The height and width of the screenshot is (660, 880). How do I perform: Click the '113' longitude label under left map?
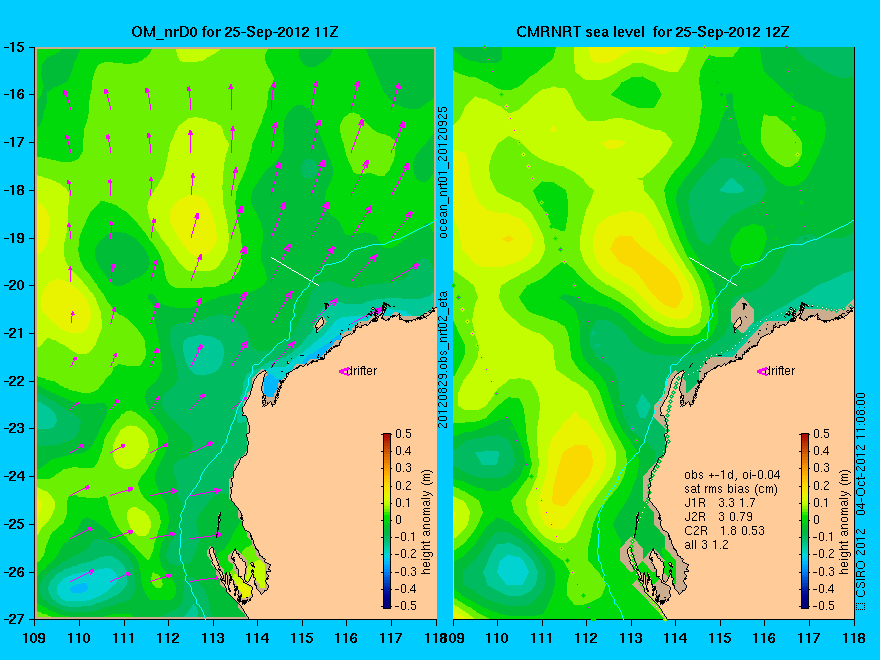pyautogui.click(x=213, y=638)
